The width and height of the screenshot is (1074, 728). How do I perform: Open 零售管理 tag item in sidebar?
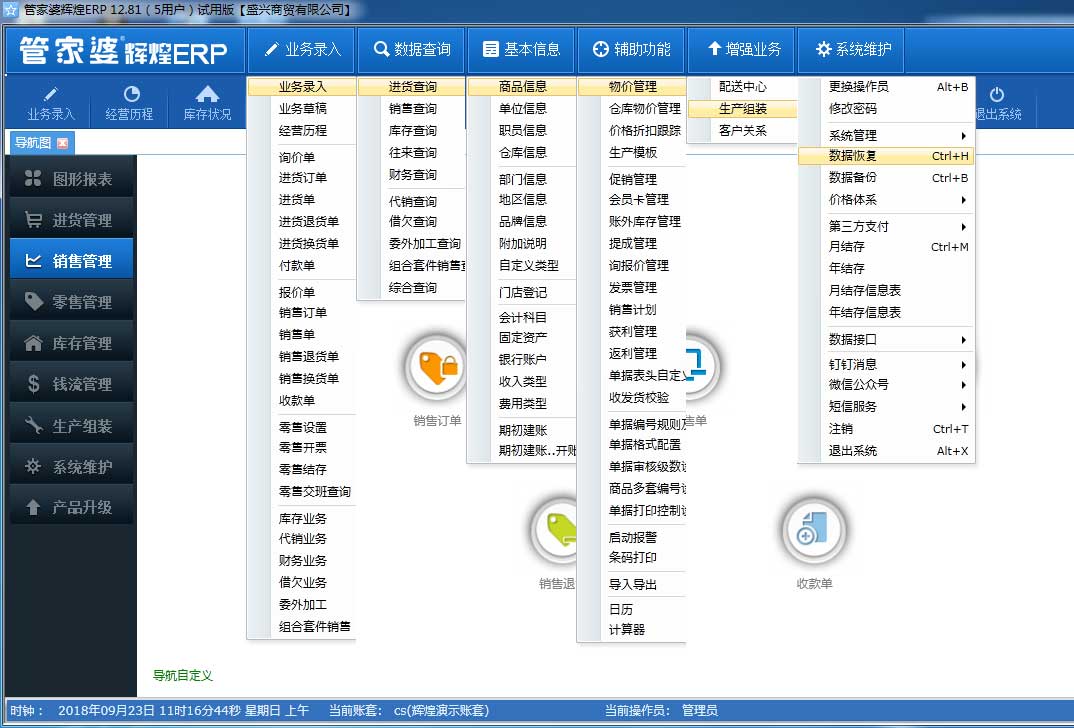point(71,302)
